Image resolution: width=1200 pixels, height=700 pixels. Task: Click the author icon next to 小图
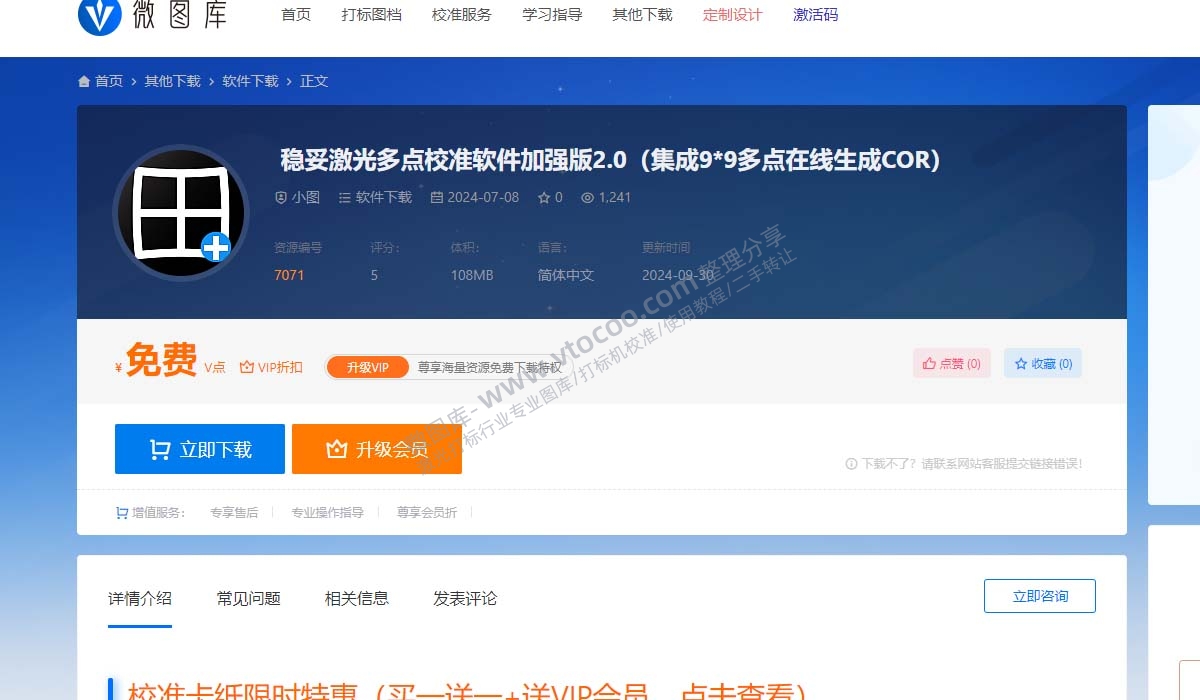click(x=281, y=197)
